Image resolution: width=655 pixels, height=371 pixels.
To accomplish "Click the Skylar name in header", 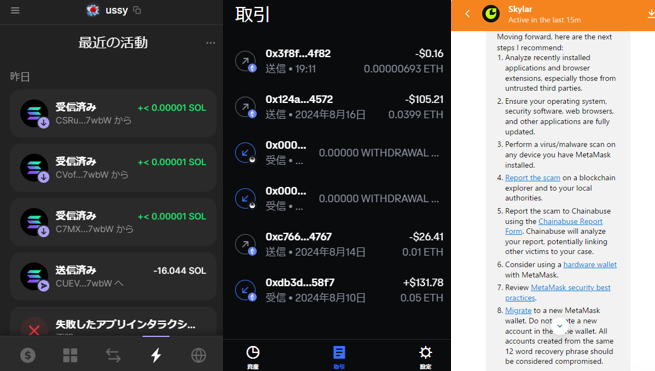I will pyautogui.click(x=520, y=9).
